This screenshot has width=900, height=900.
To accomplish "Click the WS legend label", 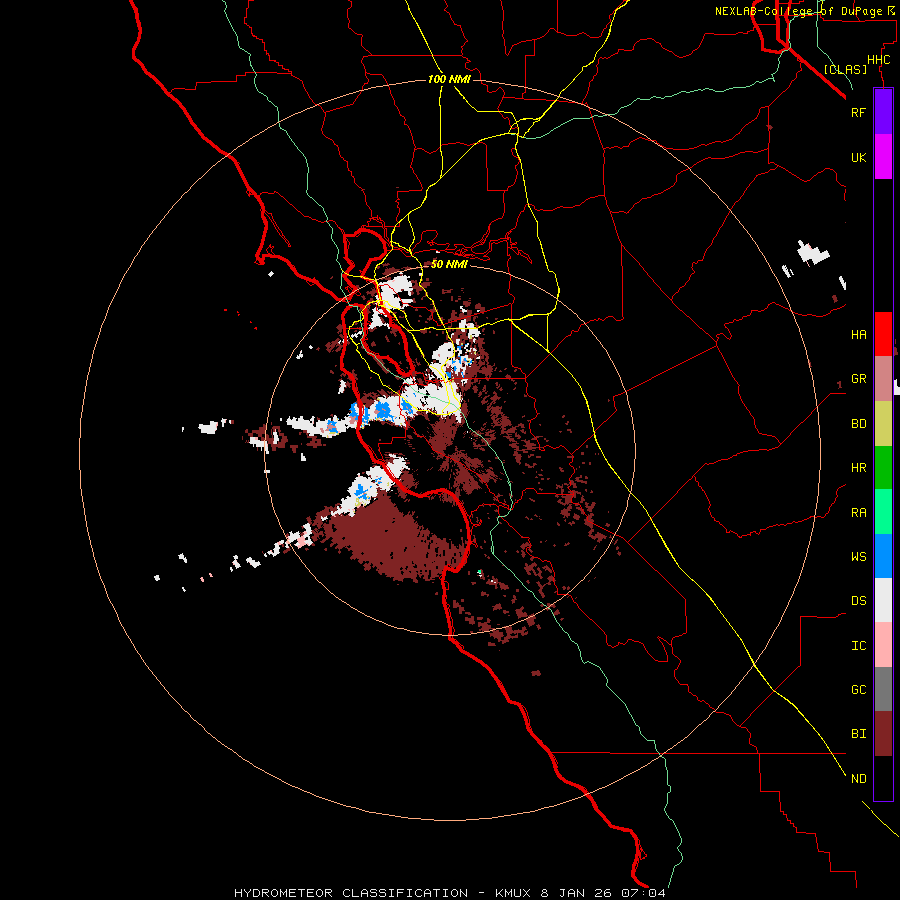I will (x=858, y=557).
